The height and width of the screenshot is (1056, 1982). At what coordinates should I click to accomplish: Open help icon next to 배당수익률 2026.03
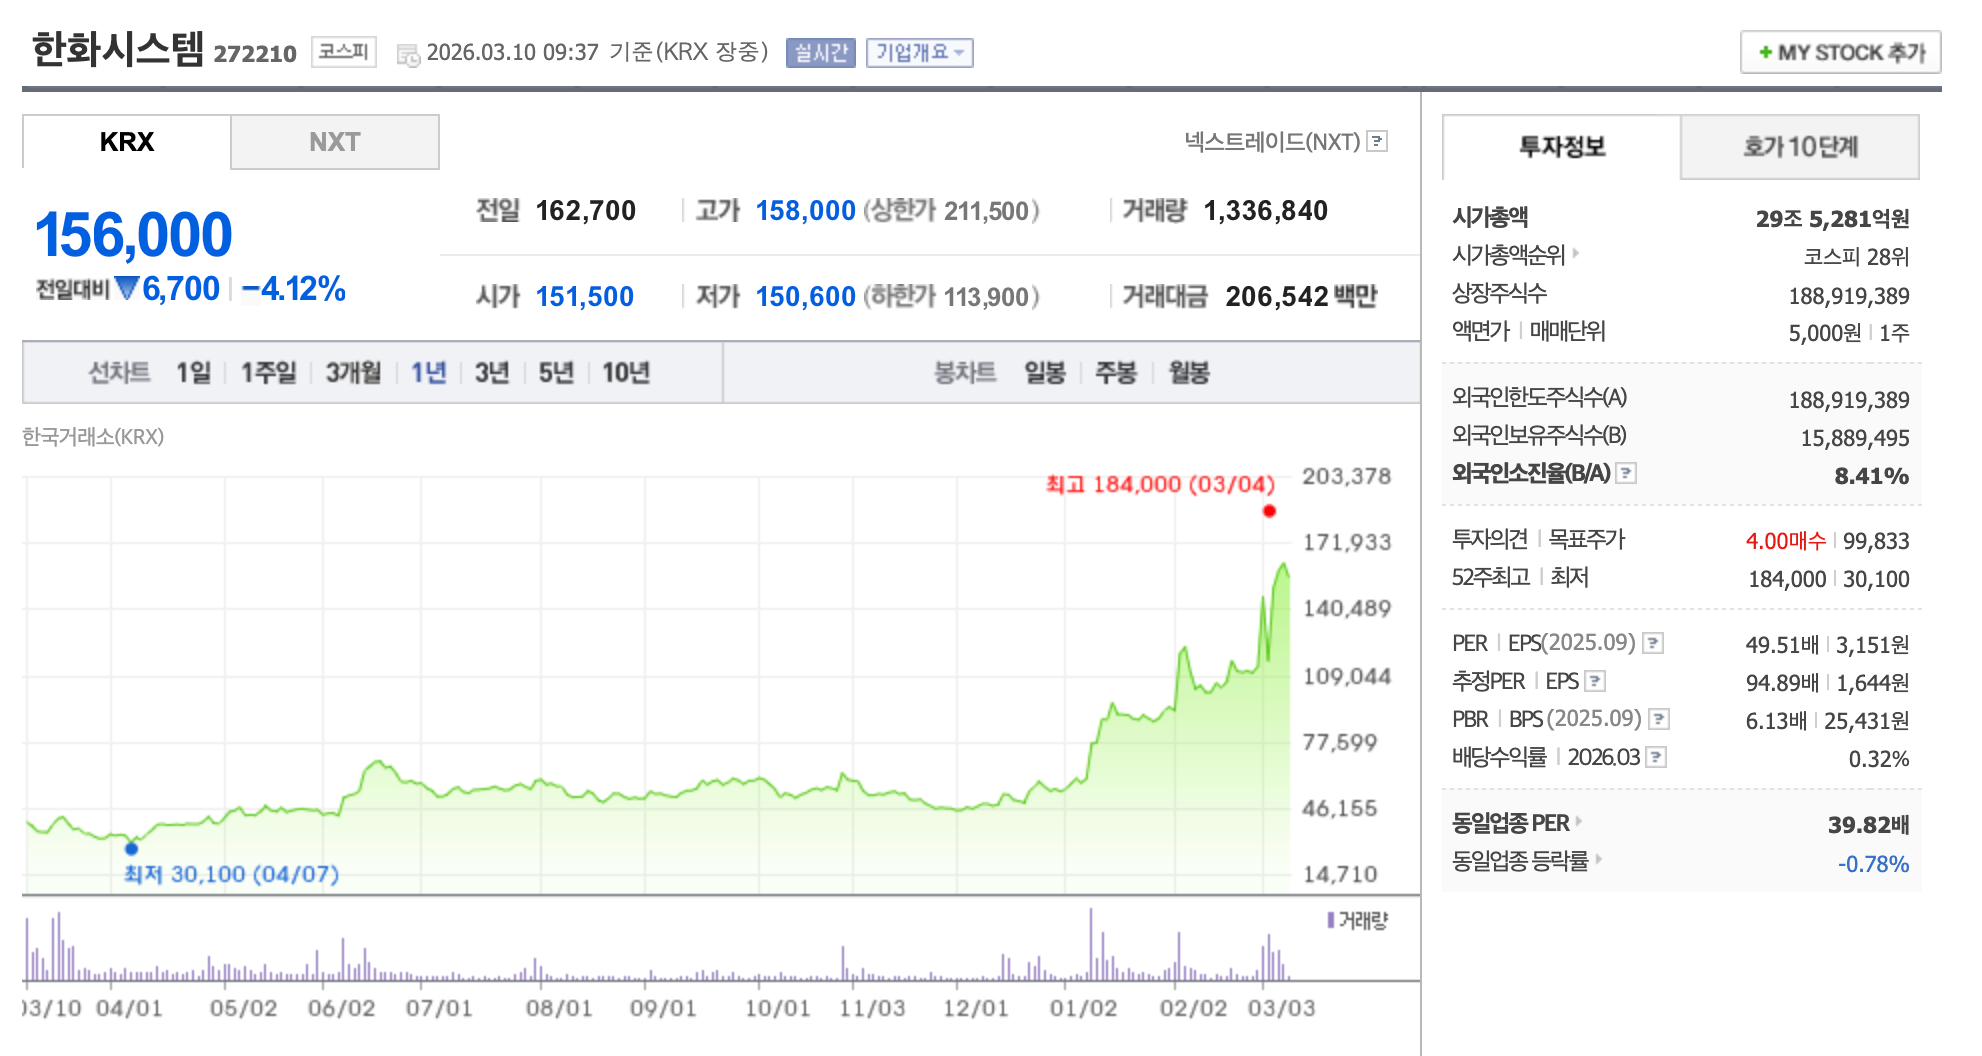1656,757
